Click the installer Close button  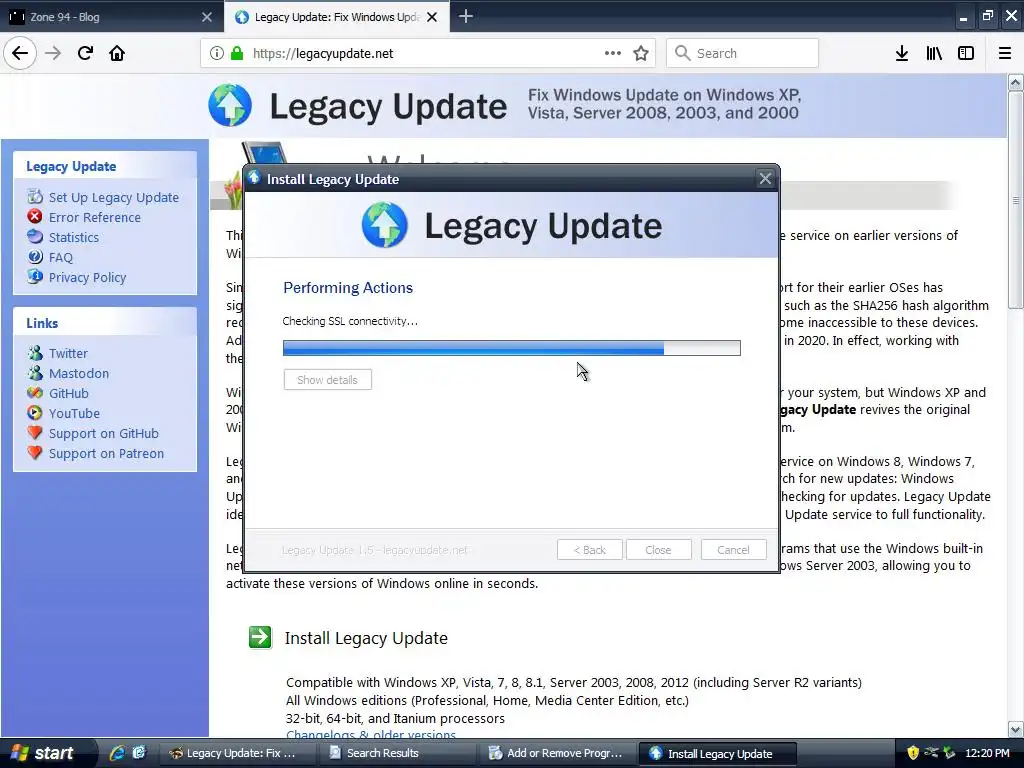pyautogui.click(x=658, y=549)
